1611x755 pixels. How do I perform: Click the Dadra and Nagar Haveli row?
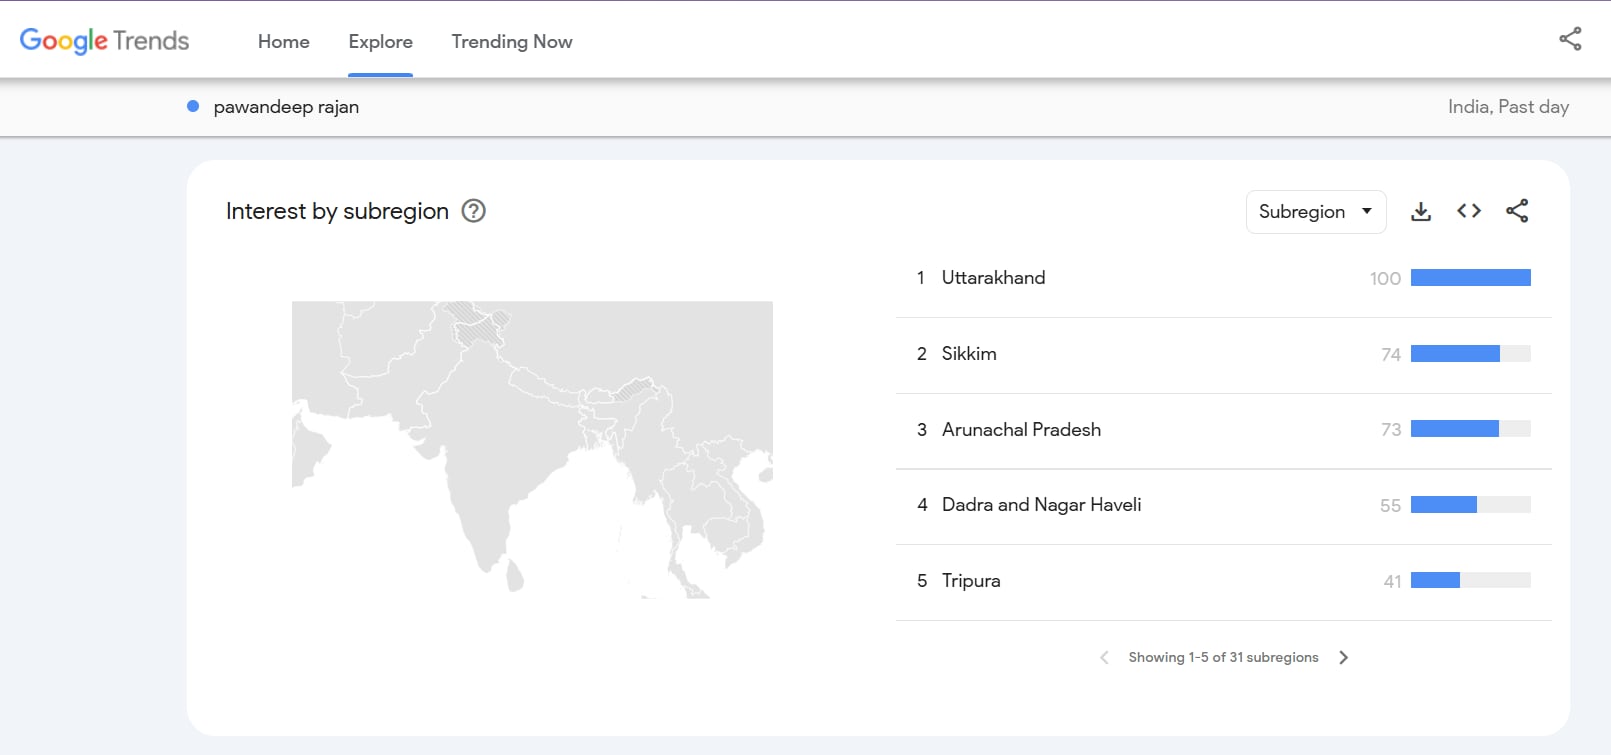tap(1041, 505)
